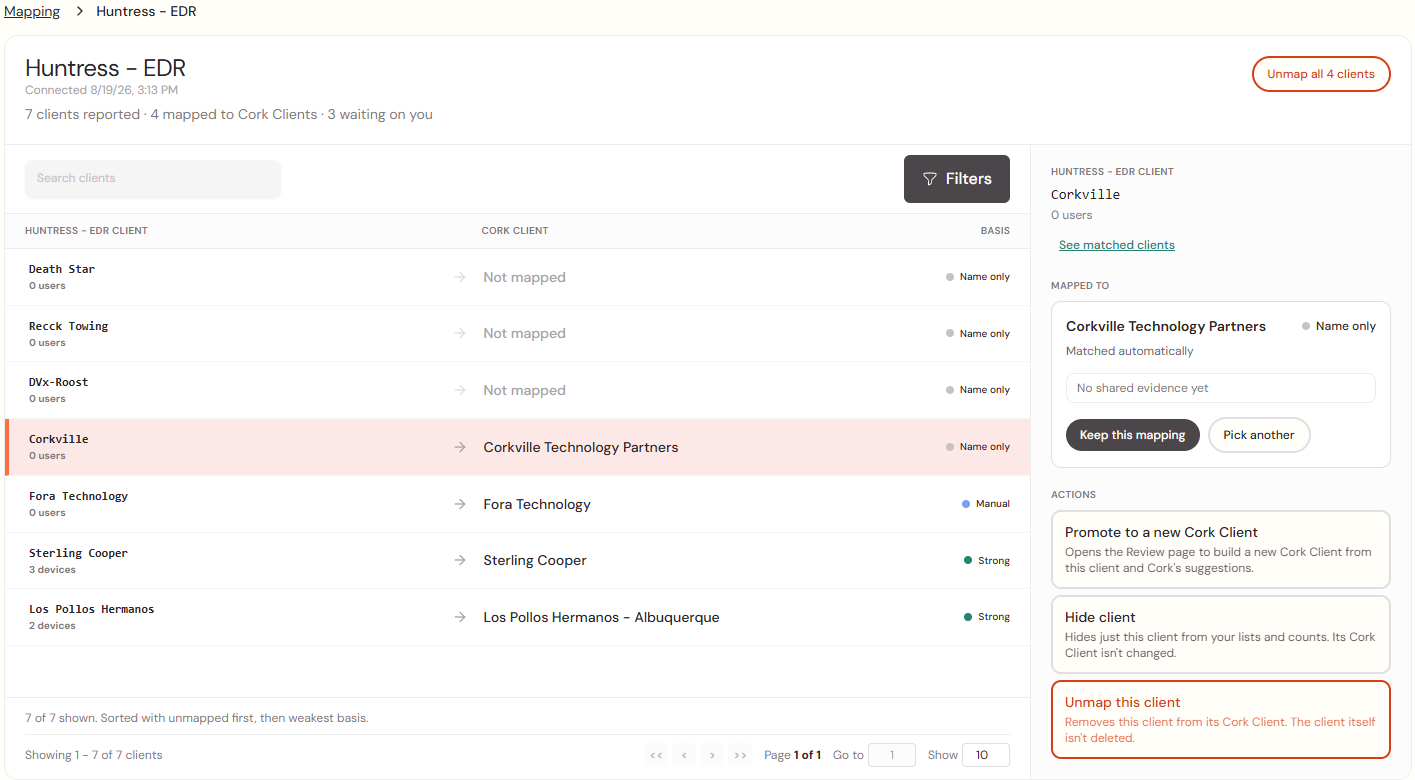Open the Mapping breadcrumb link
1415x780 pixels.
32,12
